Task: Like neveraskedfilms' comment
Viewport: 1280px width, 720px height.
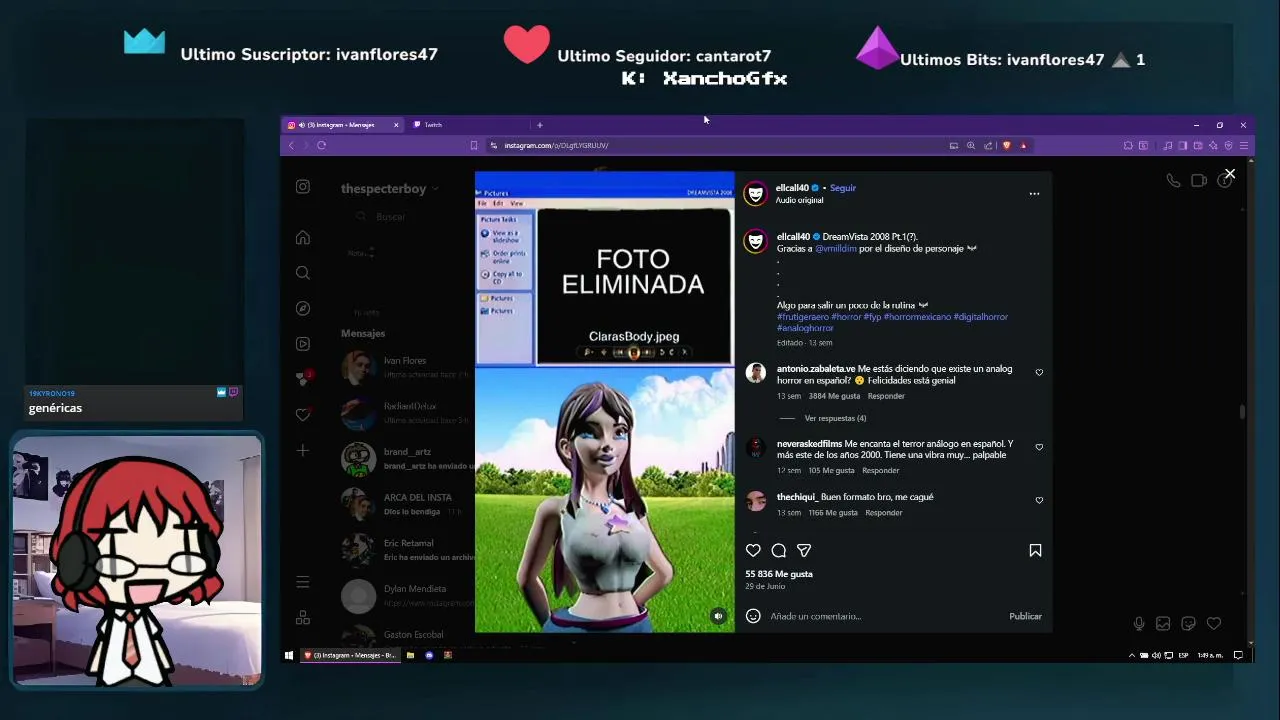Action: (1039, 447)
